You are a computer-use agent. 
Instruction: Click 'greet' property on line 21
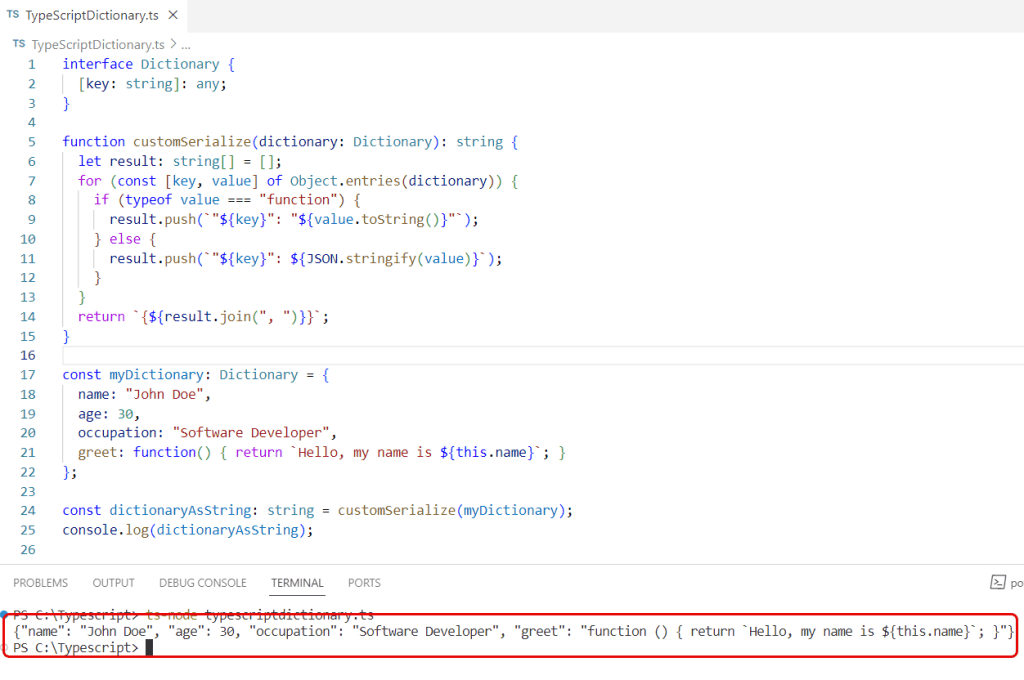click(98, 453)
